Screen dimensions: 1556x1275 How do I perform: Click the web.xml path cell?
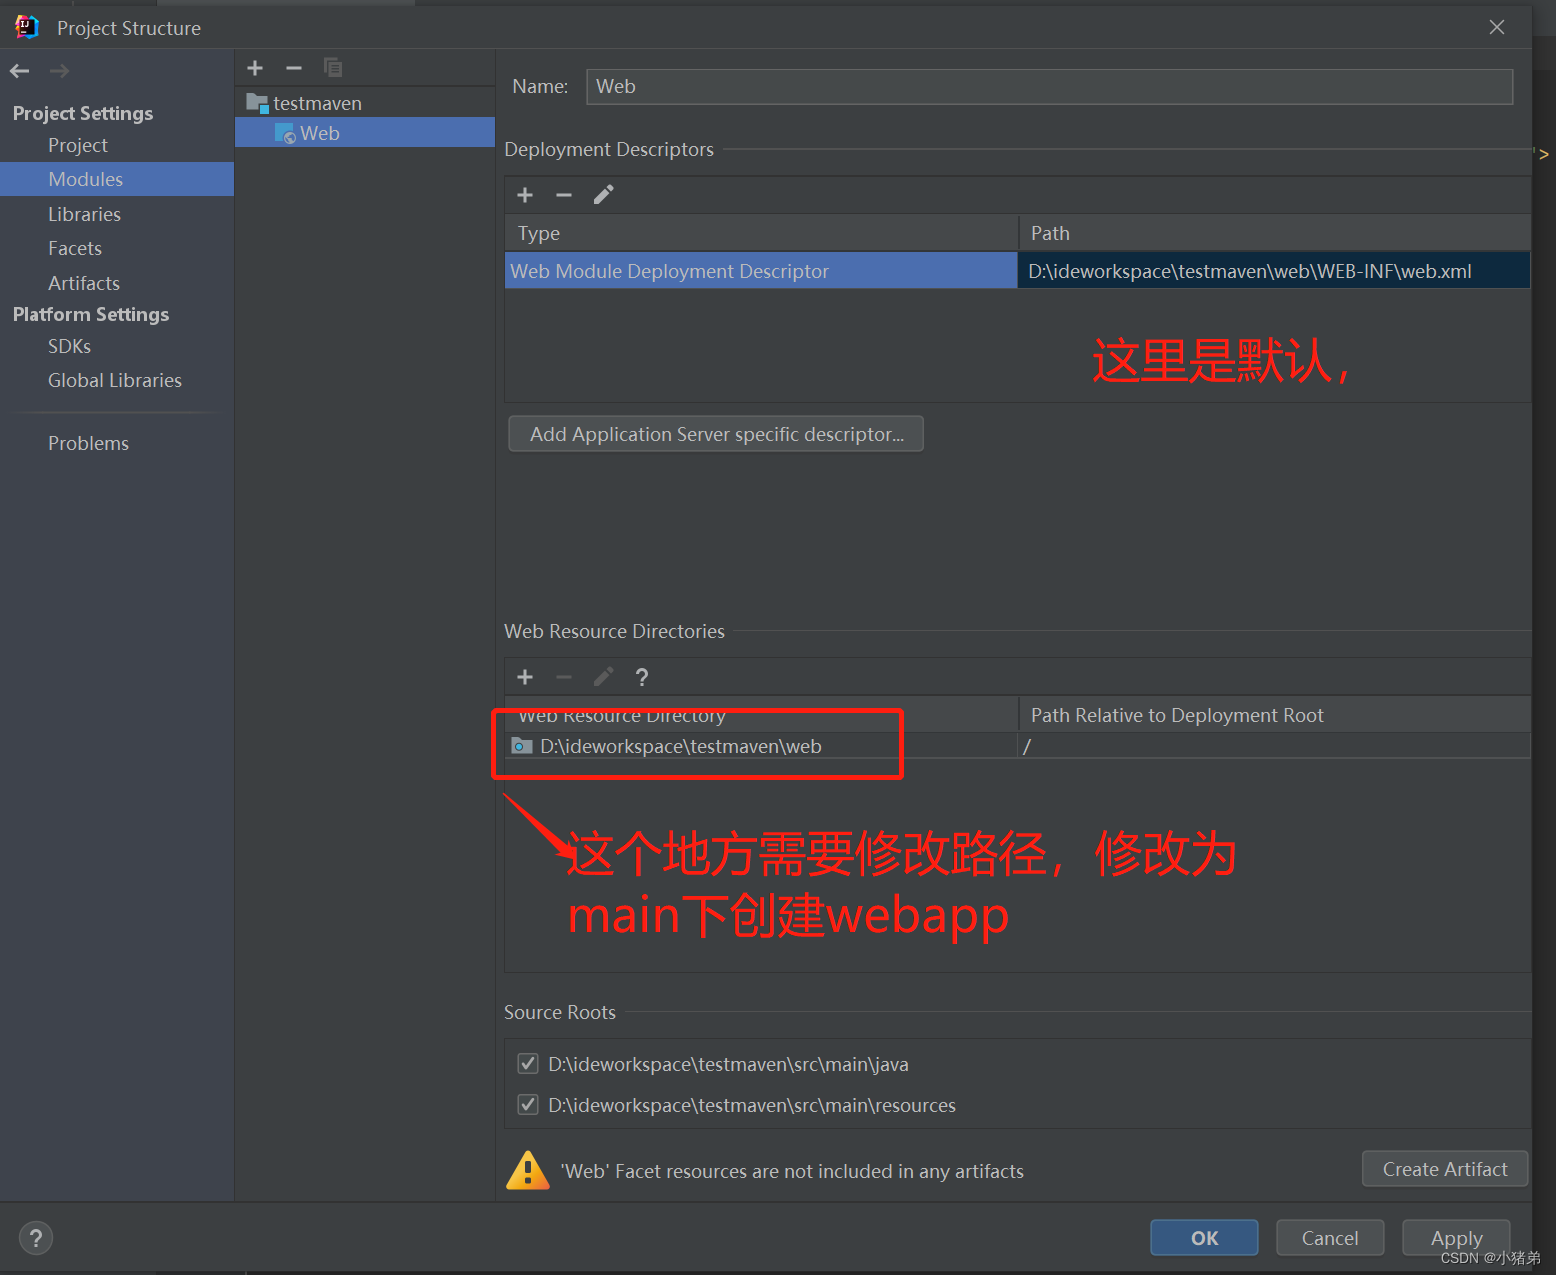[x=1274, y=271]
